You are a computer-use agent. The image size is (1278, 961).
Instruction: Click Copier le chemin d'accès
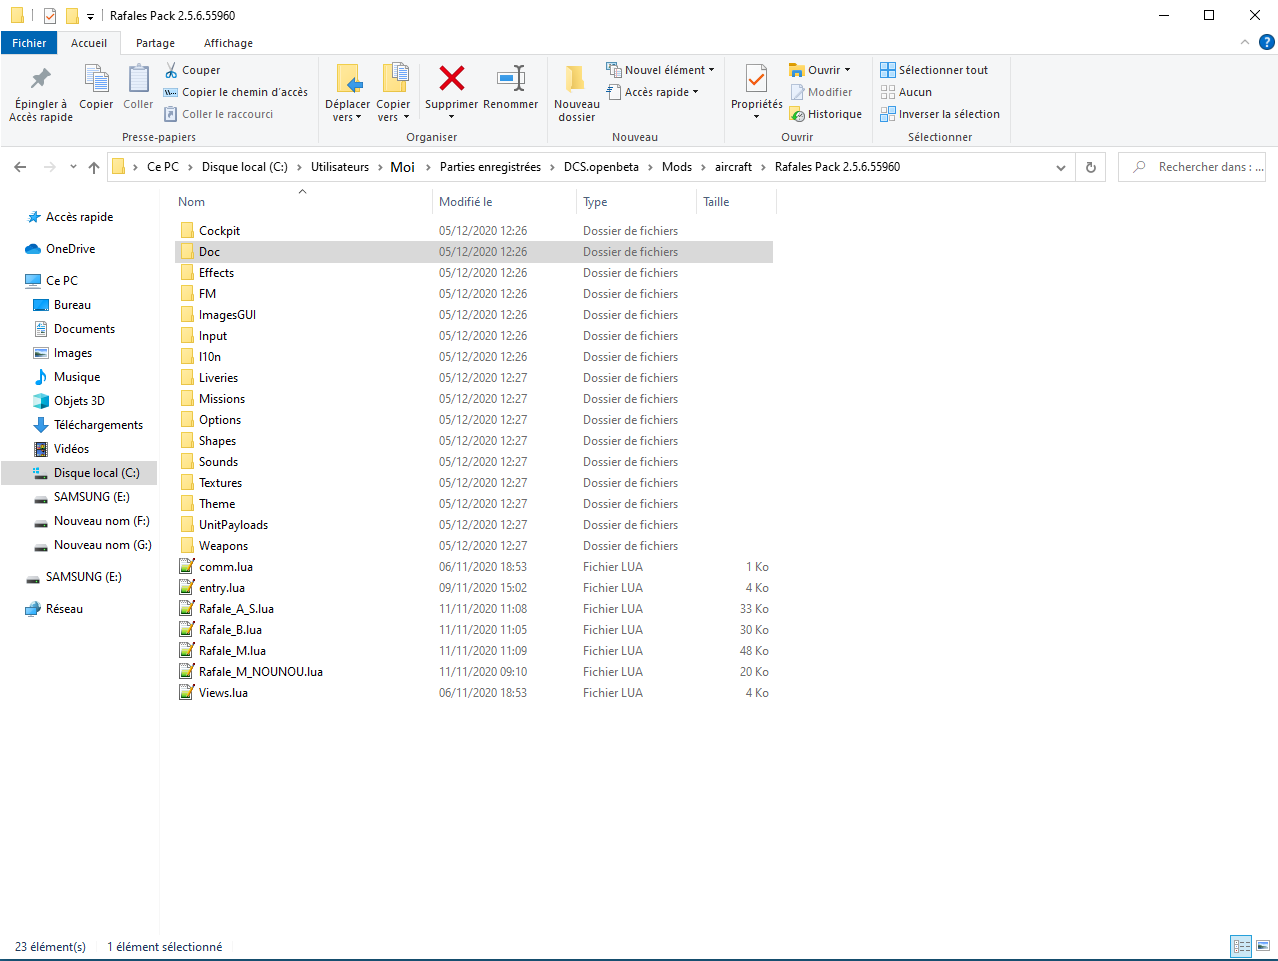click(235, 92)
